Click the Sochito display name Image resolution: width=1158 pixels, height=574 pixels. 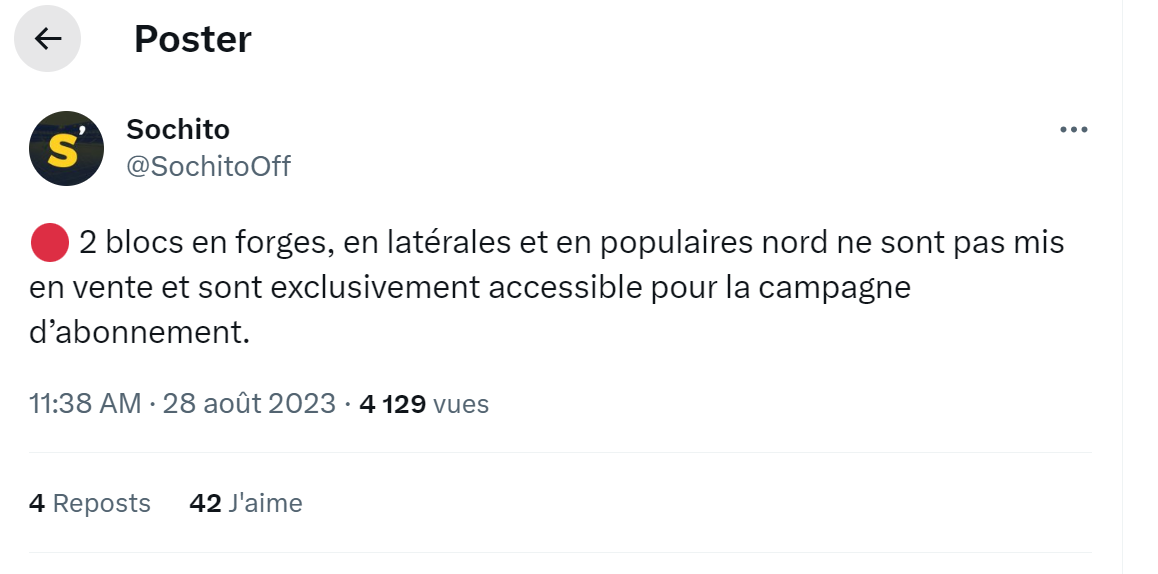coord(178,129)
